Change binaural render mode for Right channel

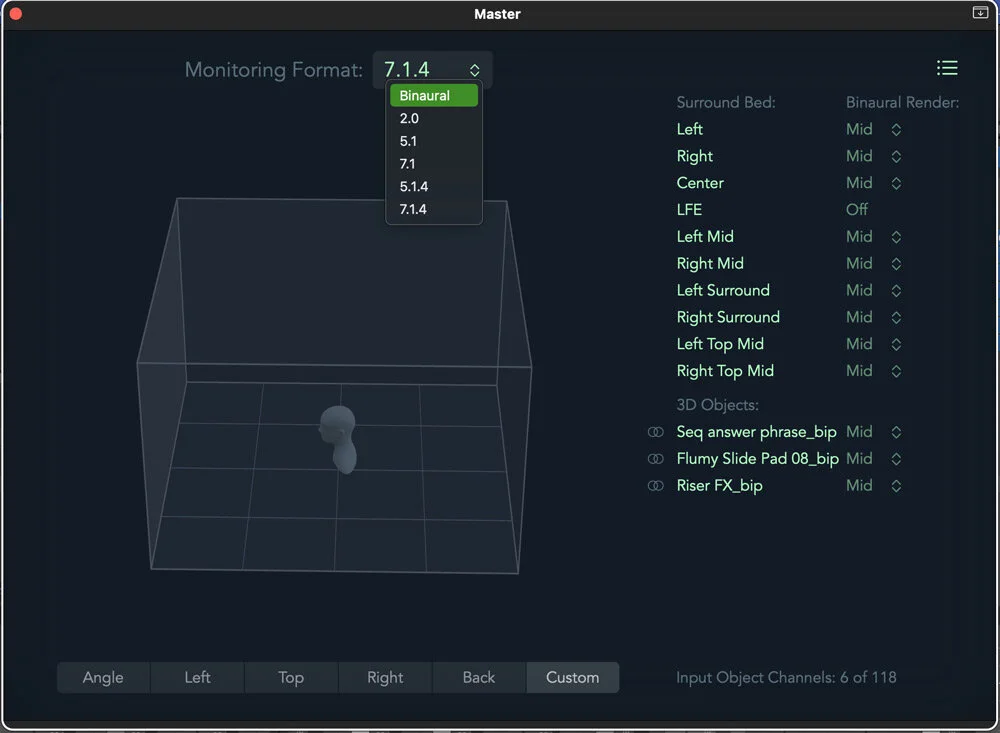pyautogui.click(x=874, y=156)
